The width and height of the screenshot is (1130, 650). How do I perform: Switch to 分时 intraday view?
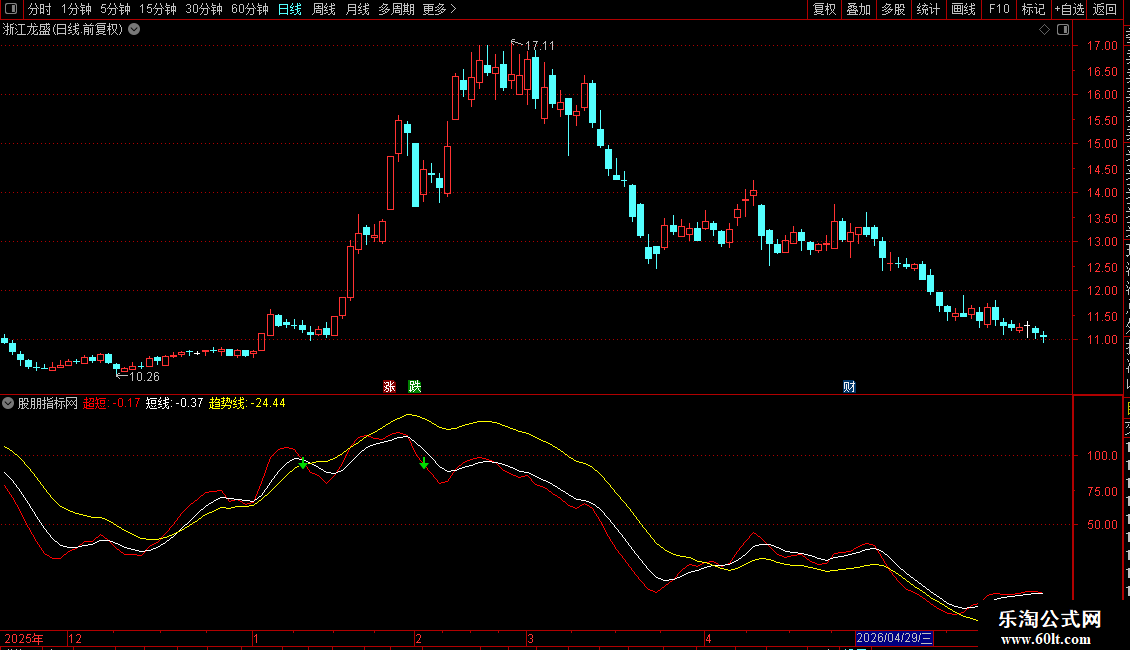[40, 9]
